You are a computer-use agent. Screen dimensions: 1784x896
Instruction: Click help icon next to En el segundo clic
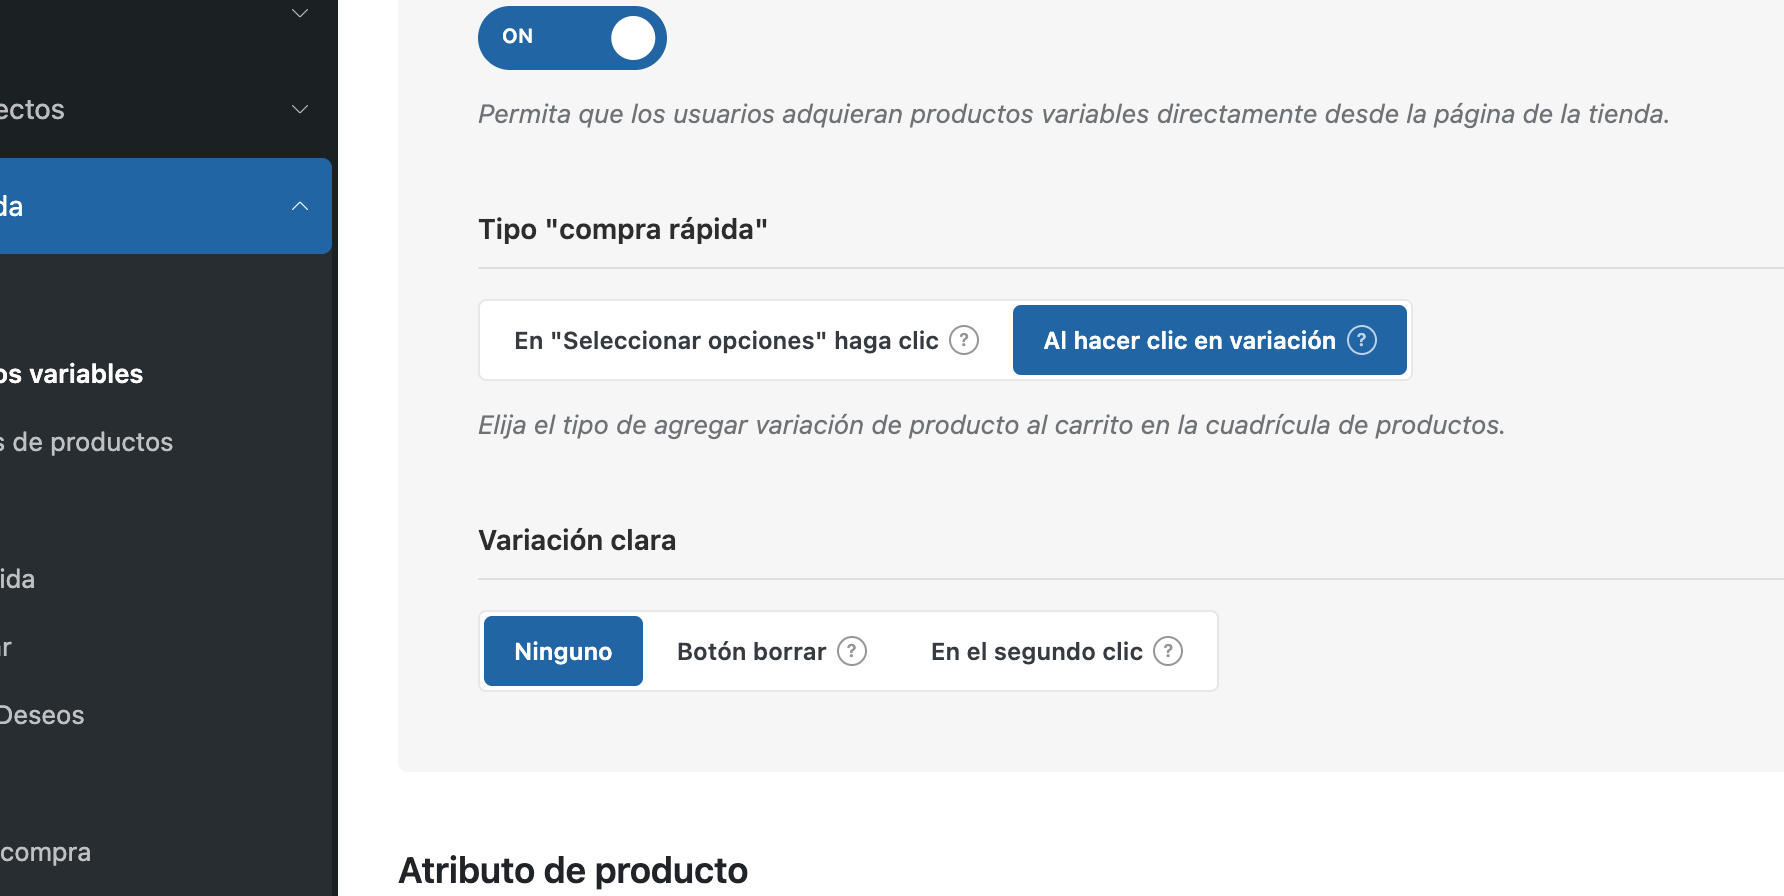pyautogui.click(x=1167, y=651)
